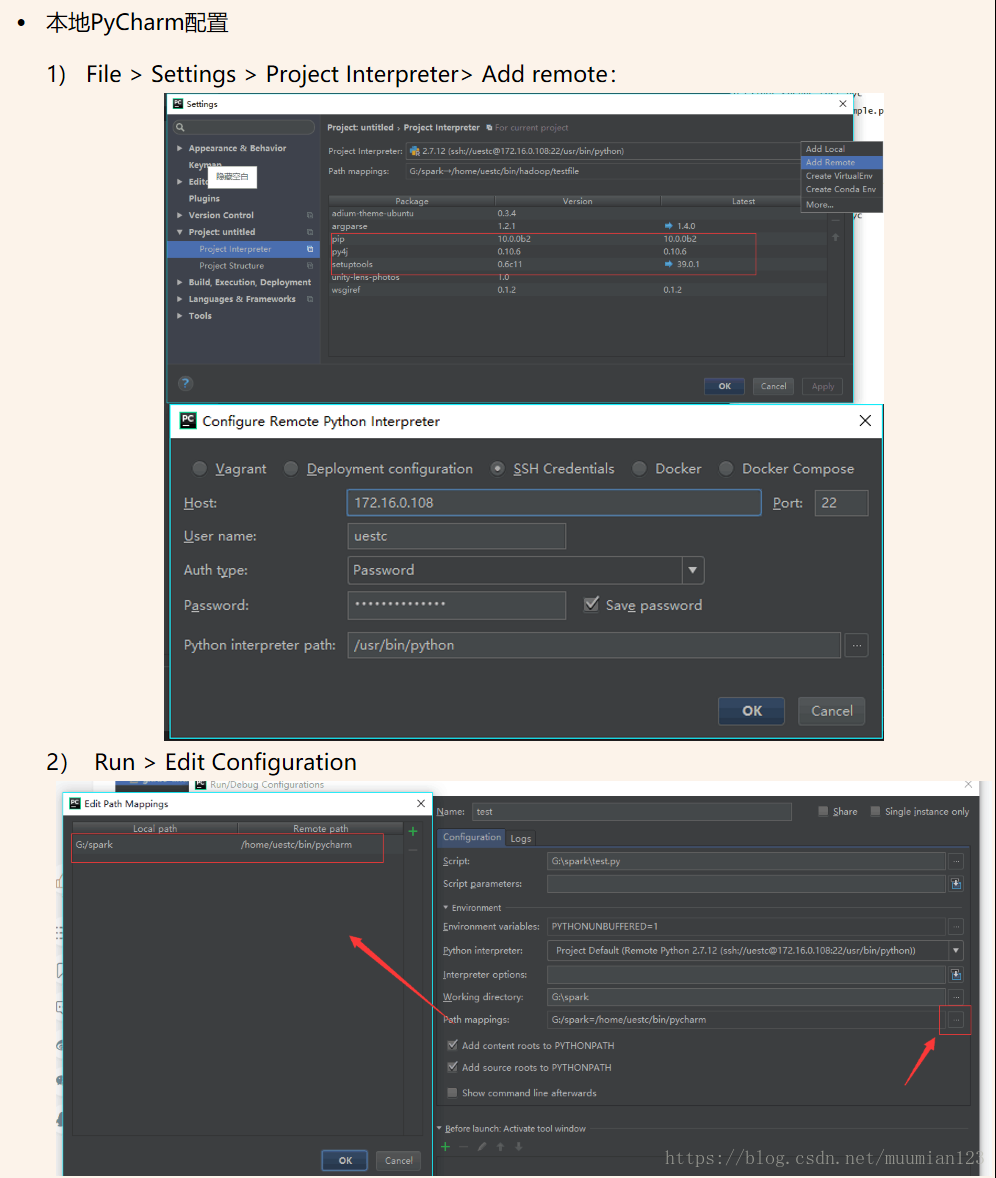Move Before launch task down
This screenshot has width=996, height=1178.
pyautogui.click(x=518, y=1146)
